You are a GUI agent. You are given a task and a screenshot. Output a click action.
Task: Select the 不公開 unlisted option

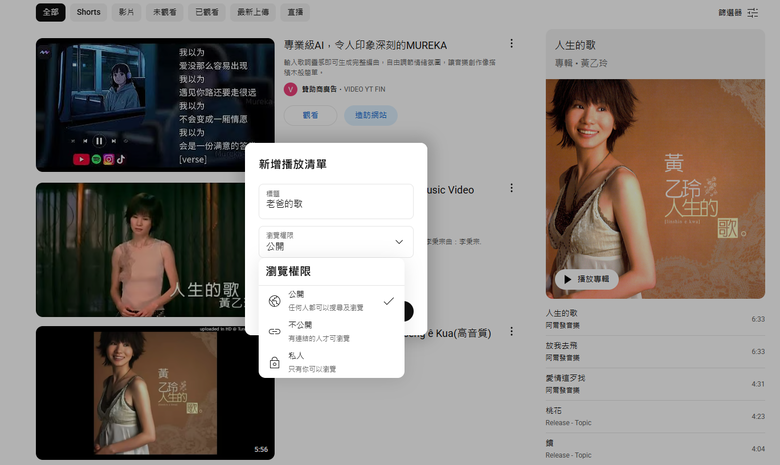(x=331, y=331)
